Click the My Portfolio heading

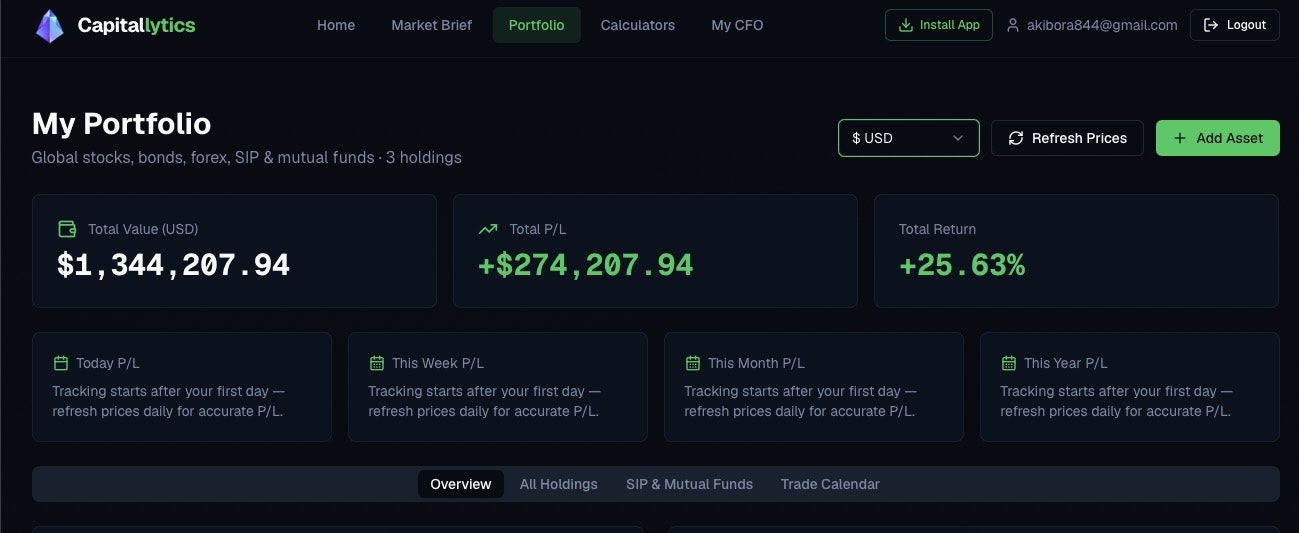122,124
